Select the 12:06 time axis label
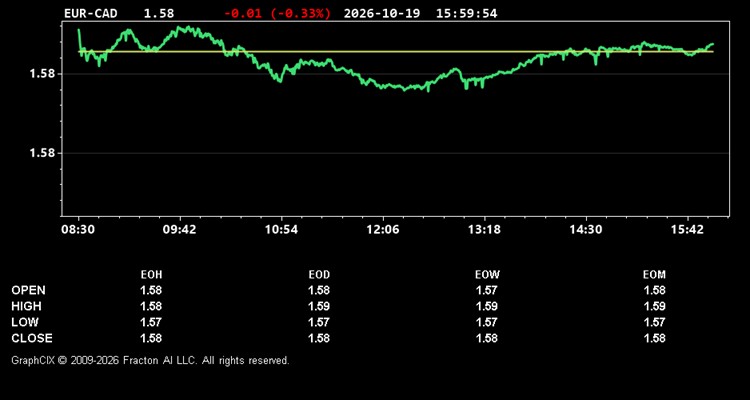750x400 pixels. pyautogui.click(x=382, y=230)
